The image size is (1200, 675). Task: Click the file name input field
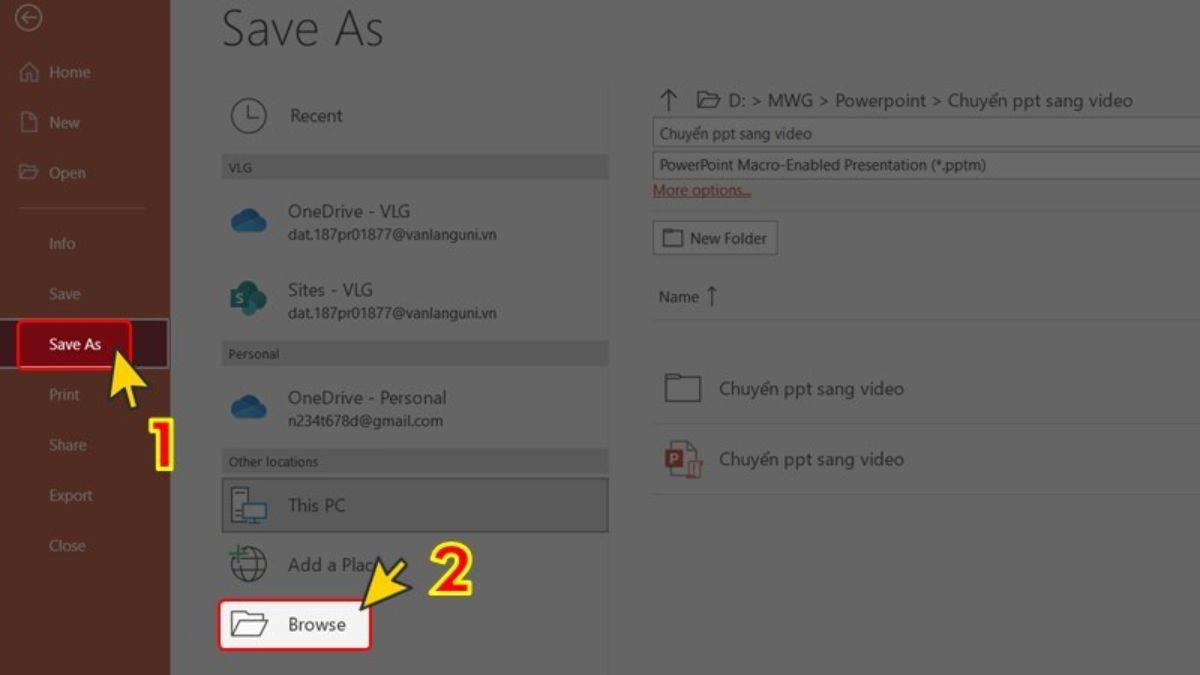[x=925, y=134]
